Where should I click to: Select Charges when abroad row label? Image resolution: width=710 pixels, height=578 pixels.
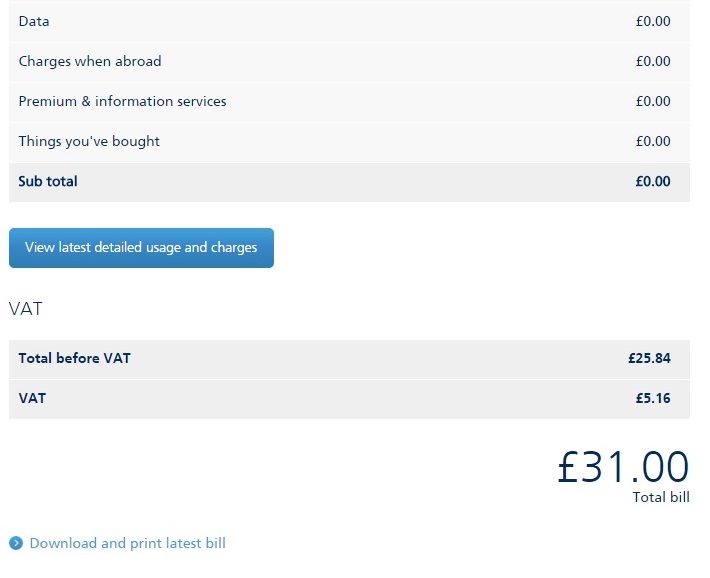coord(90,61)
